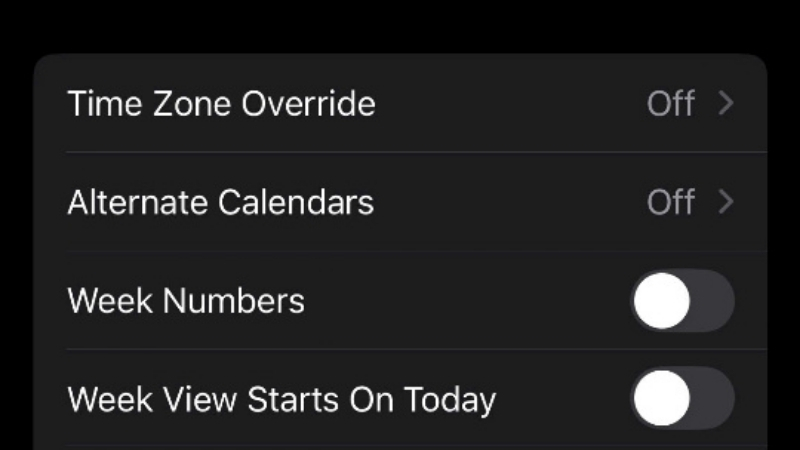Tap the chevron arrow beside Alternate Calendars
800x450 pixels.
(726, 202)
